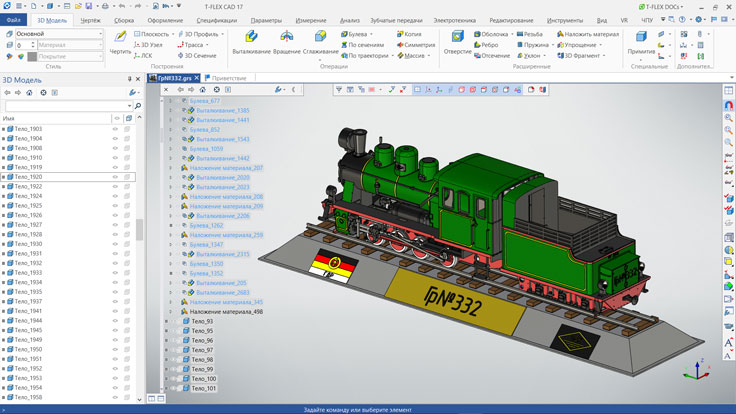Start the Чертить (Sketch) command
The height and width of the screenshot is (414, 736).
coord(120,37)
